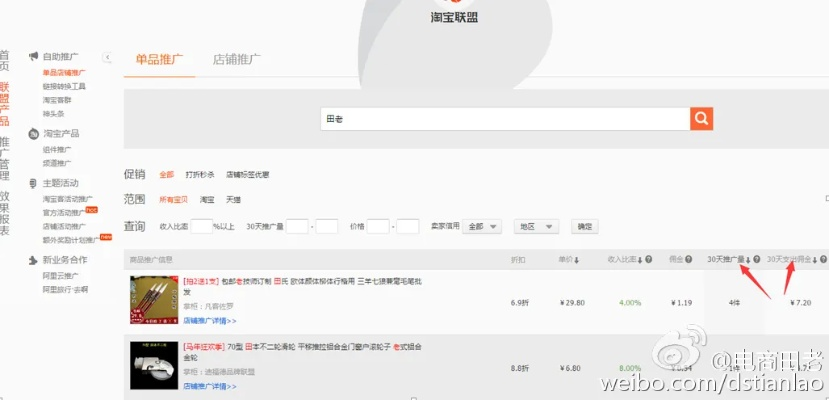Click the 确定 filter button

(x=584, y=227)
